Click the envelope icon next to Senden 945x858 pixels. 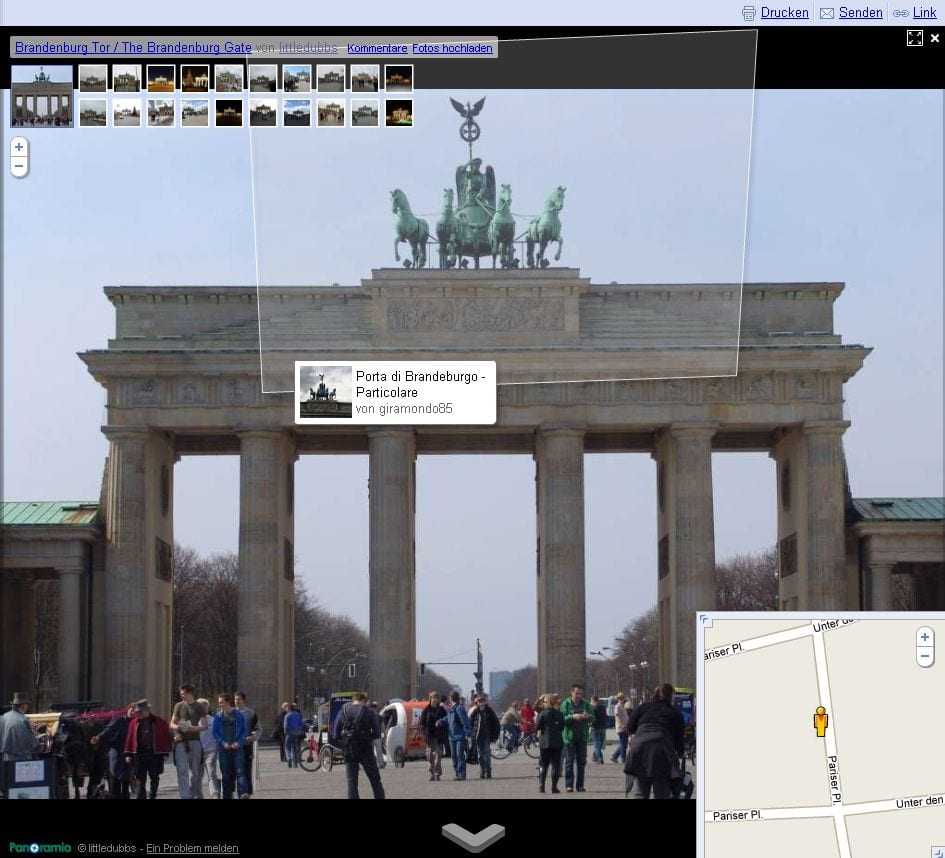(826, 13)
